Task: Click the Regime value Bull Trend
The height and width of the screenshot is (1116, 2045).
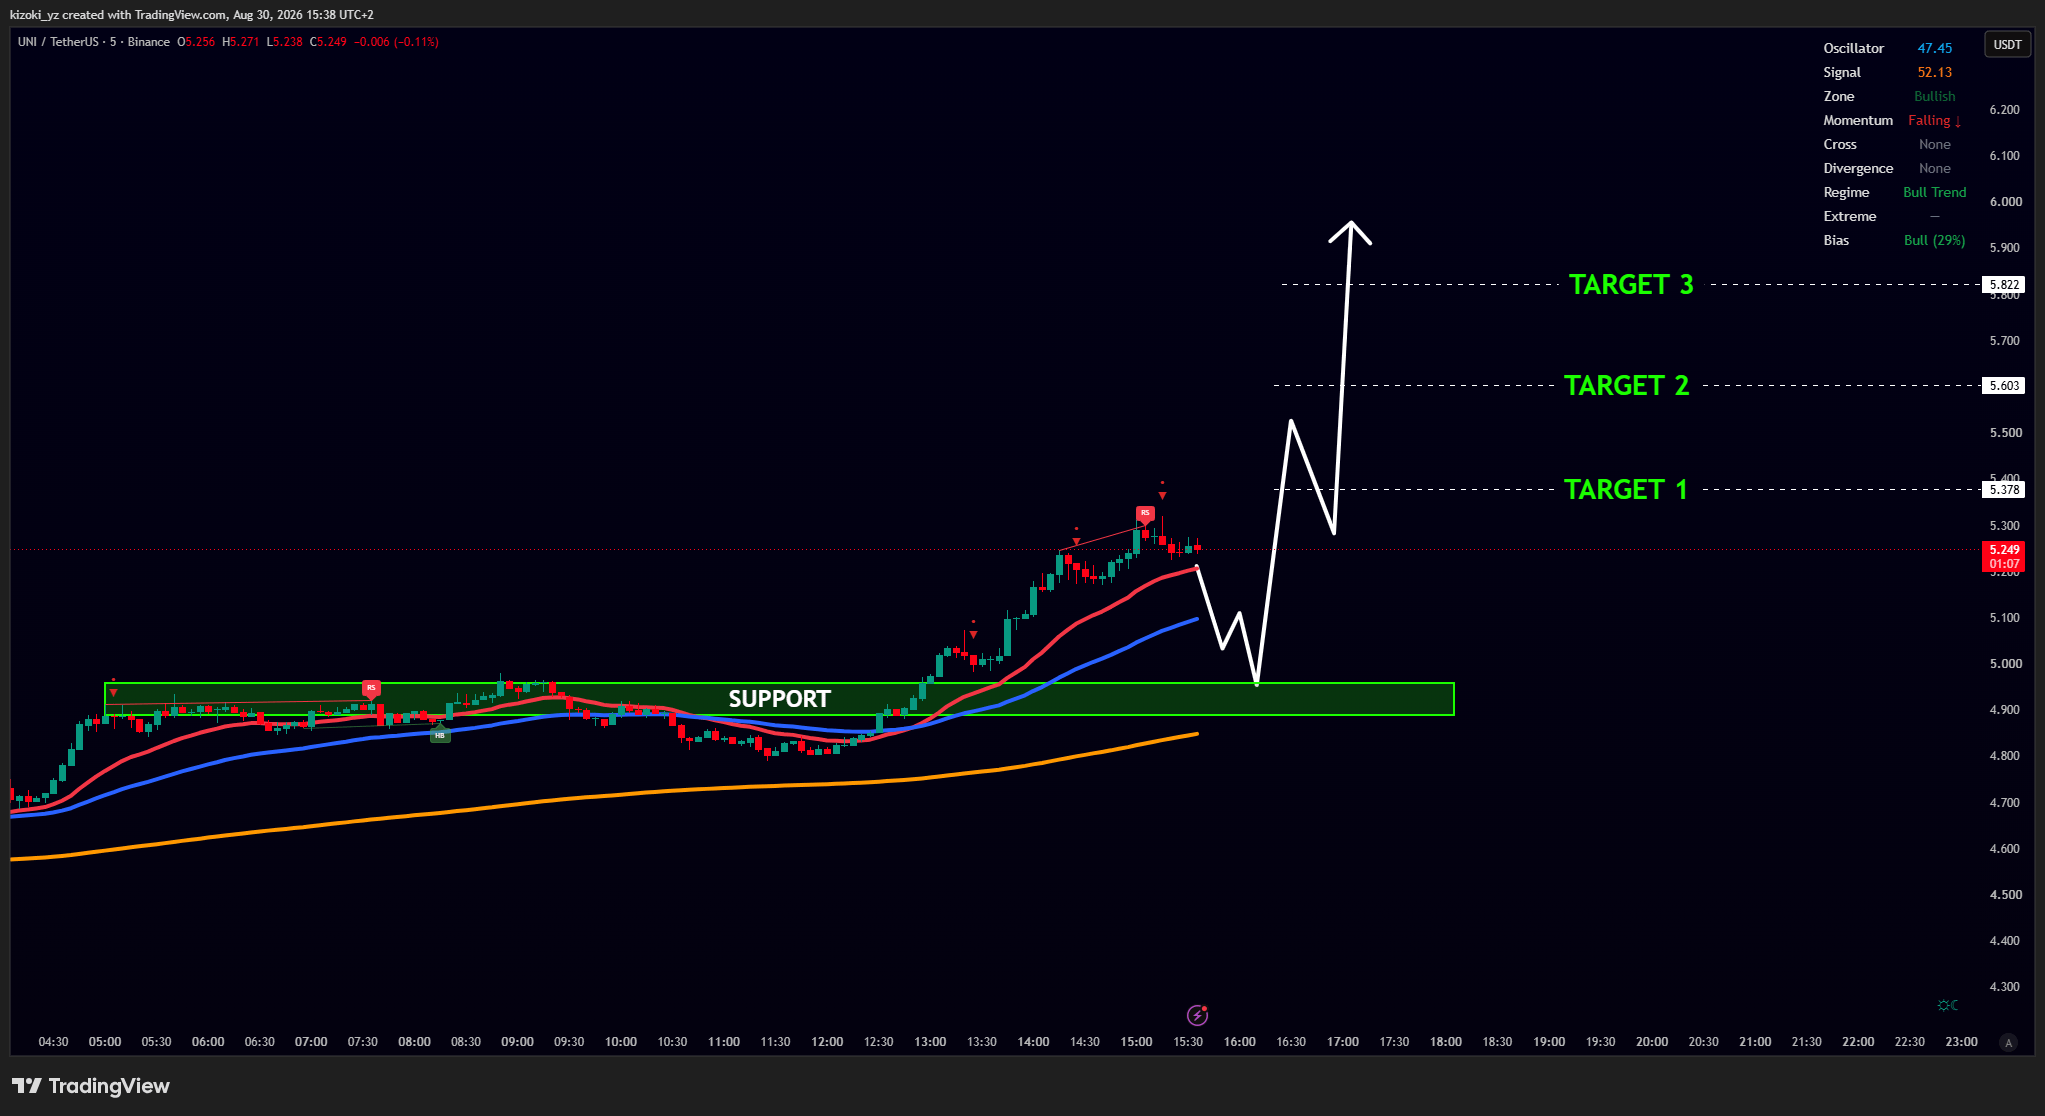Action: pos(1935,192)
